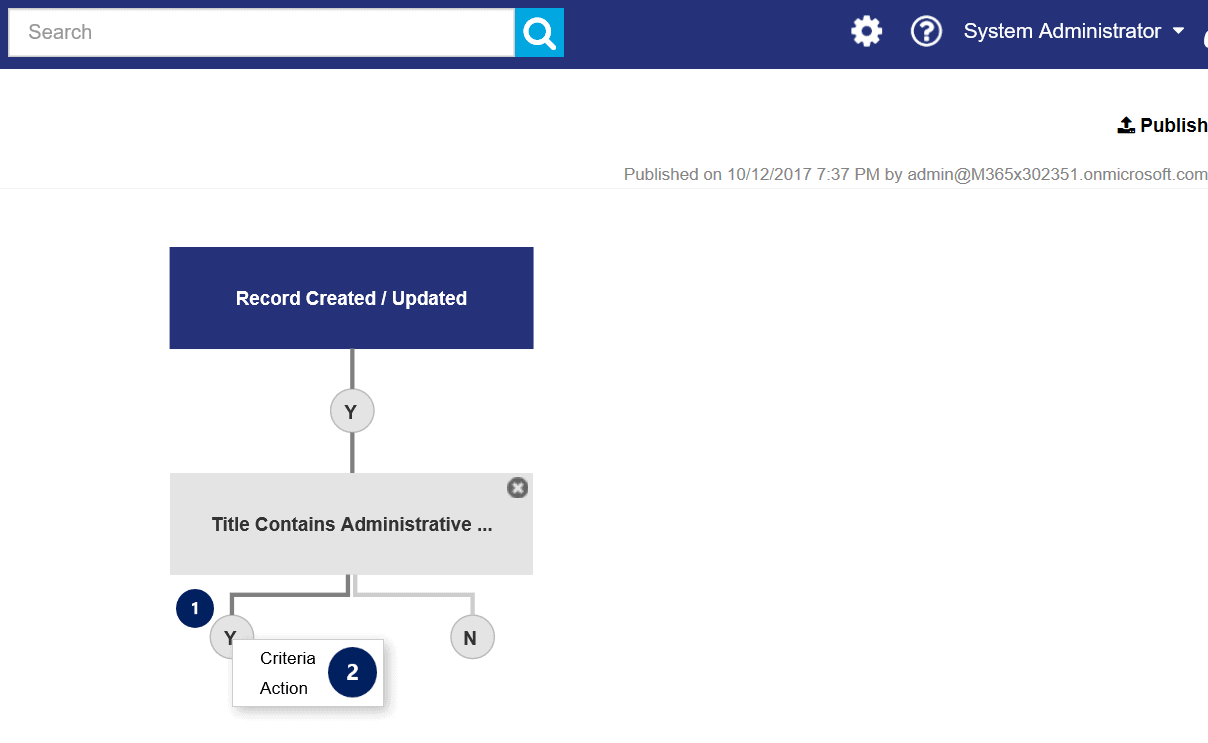Open the settings gear icon
The width and height of the screenshot is (1208, 743).
coord(867,32)
